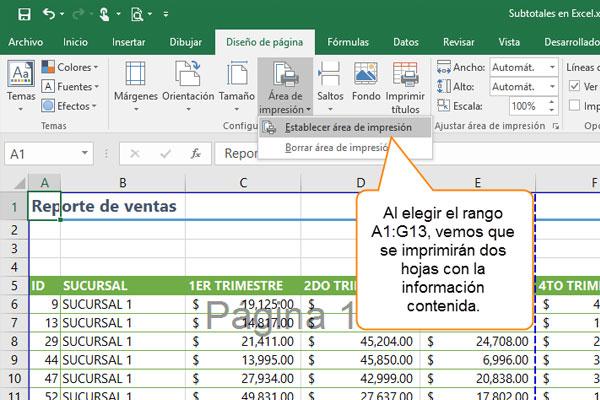Toggle the Ver gridlines checkbox
Viewport: 600px width, 400px height.
click(x=575, y=86)
